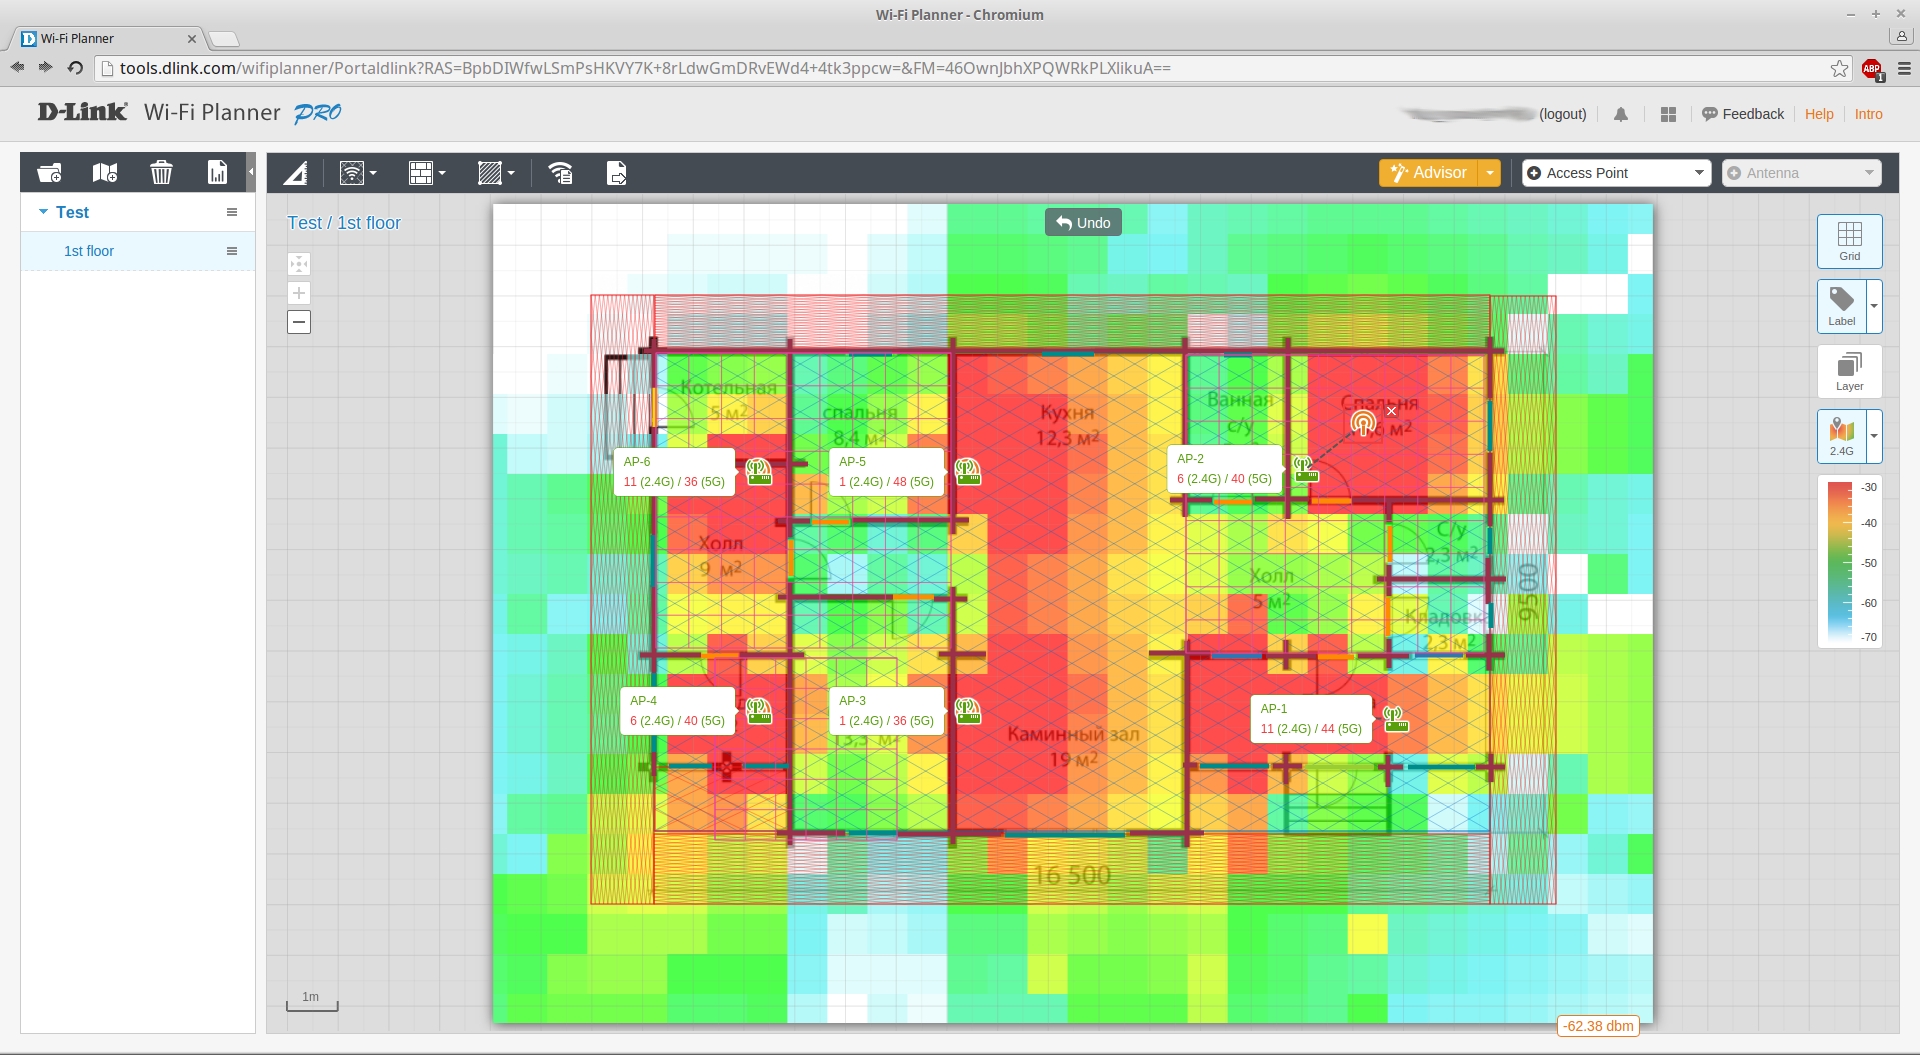1920x1055 pixels.
Task: Open the Intro link
Action: click(1868, 114)
